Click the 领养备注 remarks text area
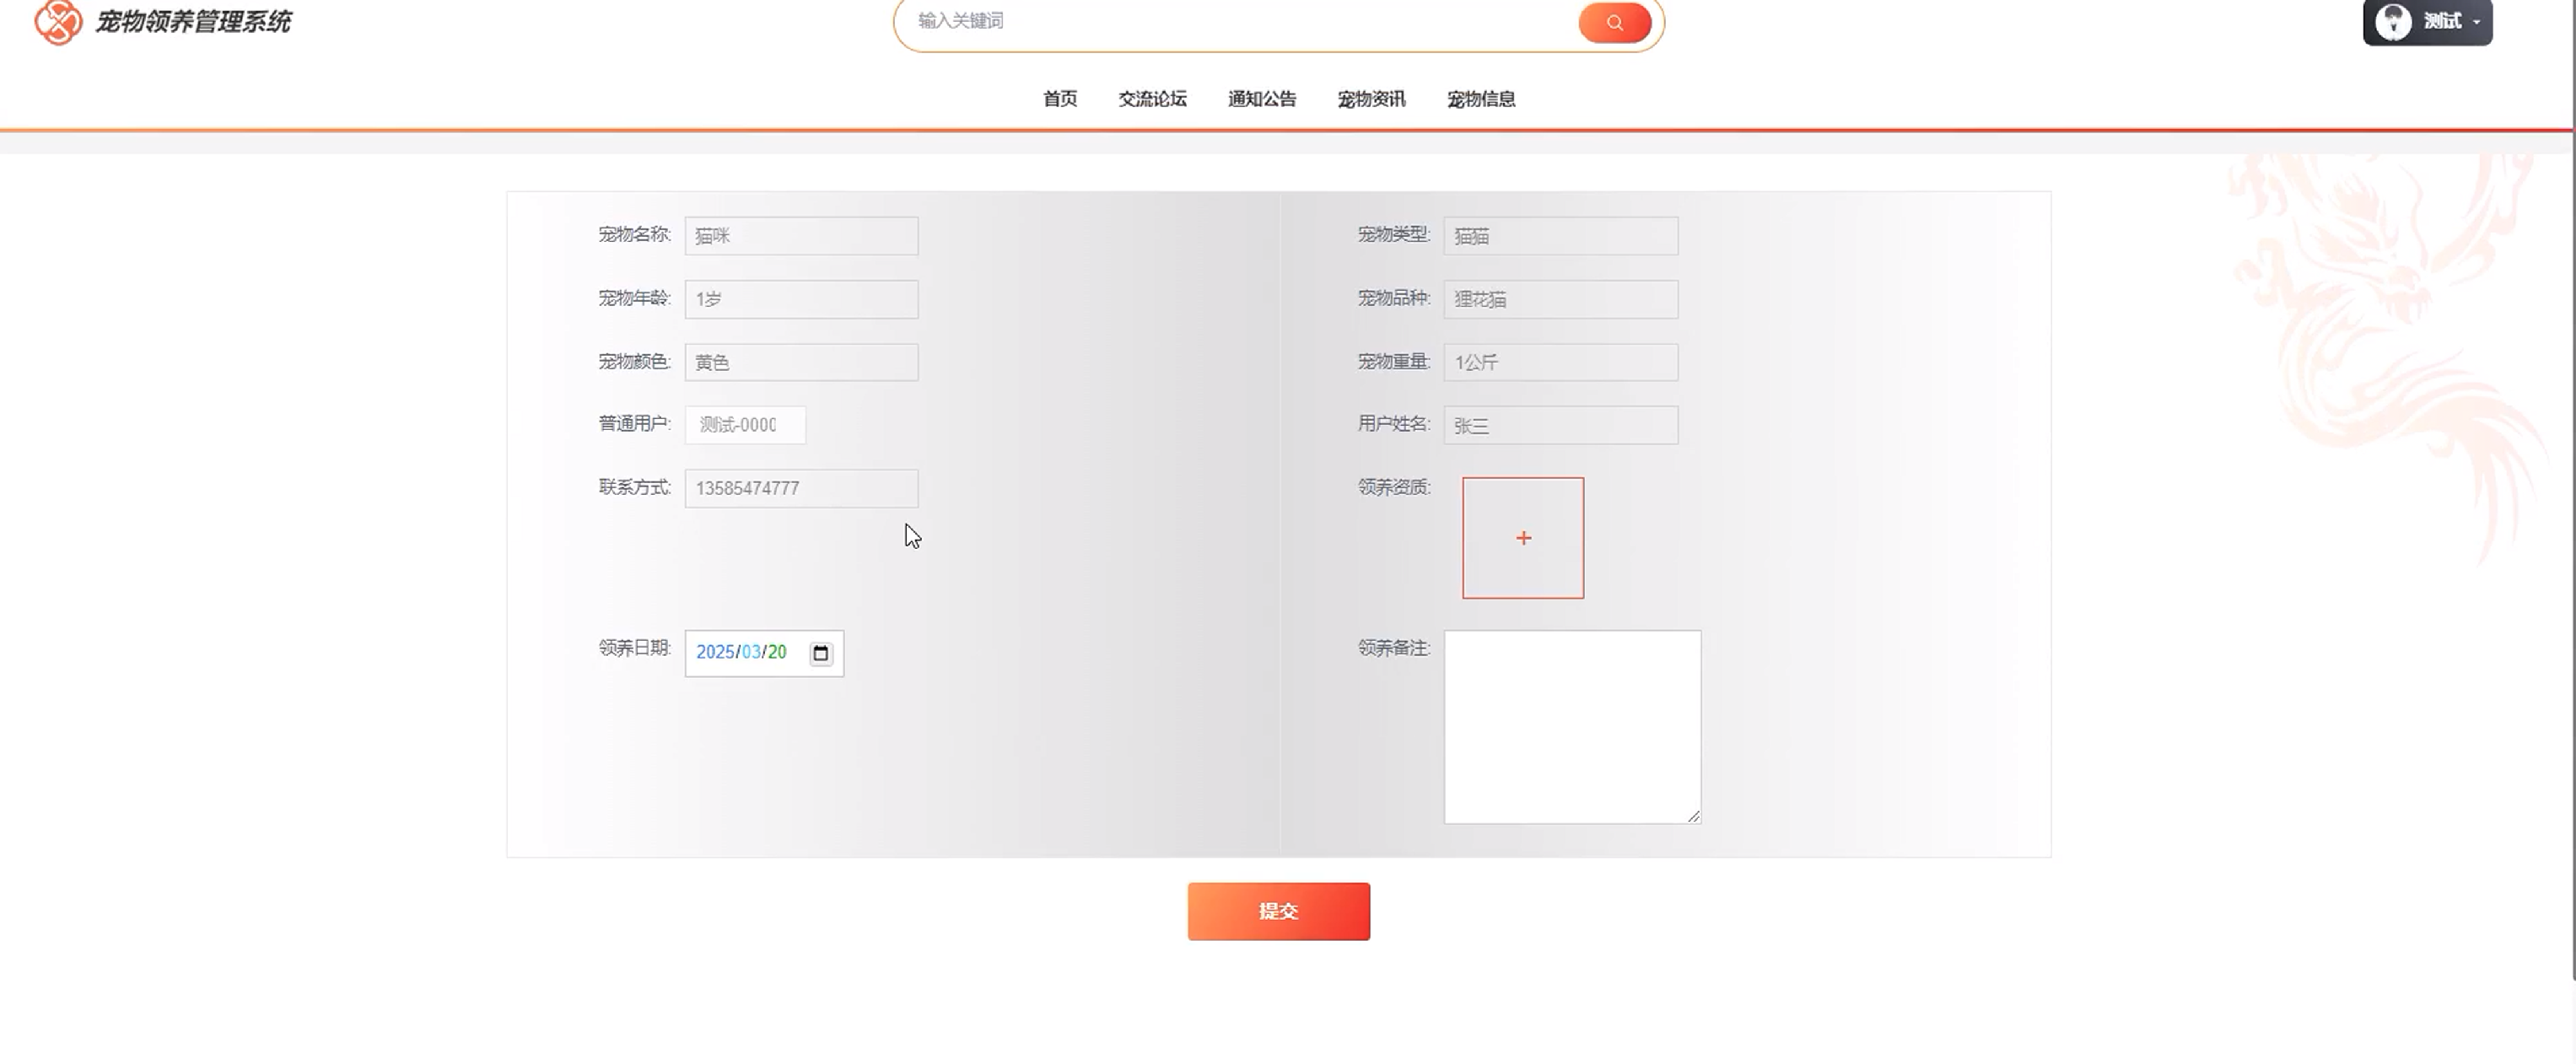This screenshot has width=2576, height=1064. (x=1571, y=727)
